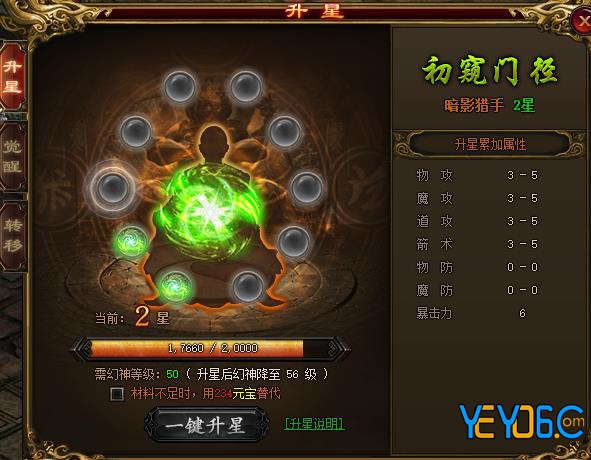Click the 一键升星 button
Image resolution: width=591 pixels, height=460 pixels.
207,425
